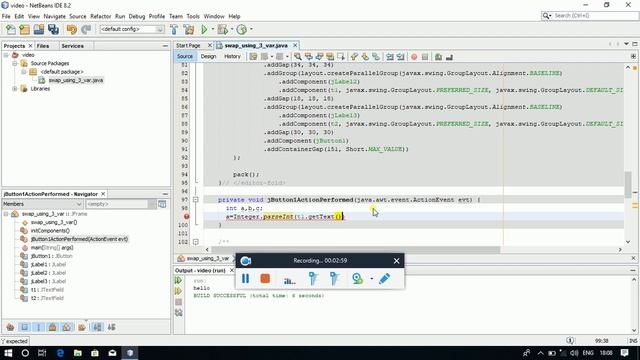This screenshot has height=360, width=640.
Task: Select the Source view button
Action: pos(185,56)
